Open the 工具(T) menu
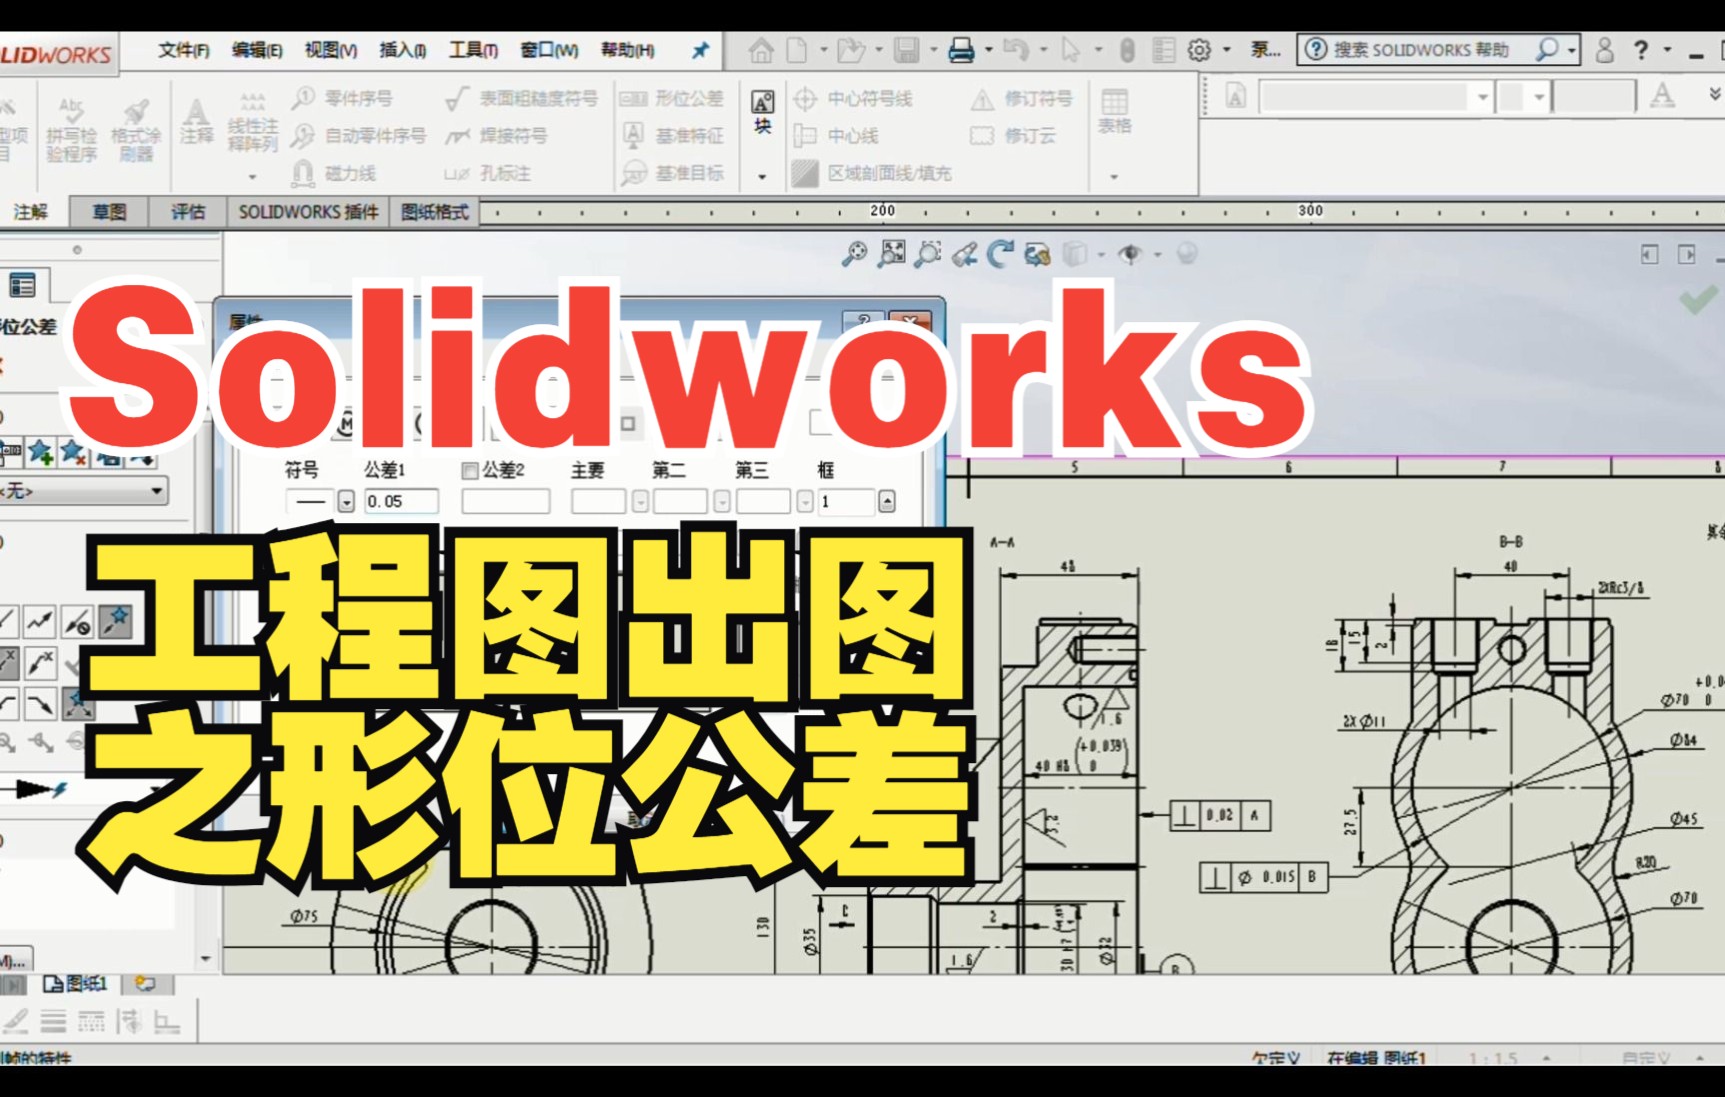Image resolution: width=1725 pixels, height=1097 pixels. coord(473,50)
